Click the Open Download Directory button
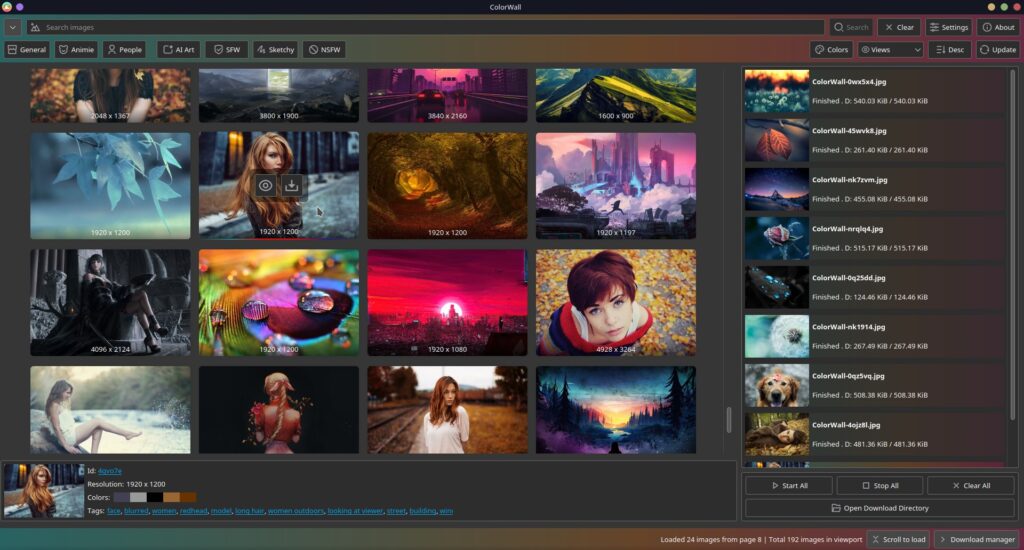1024x550 pixels. tap(881, 508)
